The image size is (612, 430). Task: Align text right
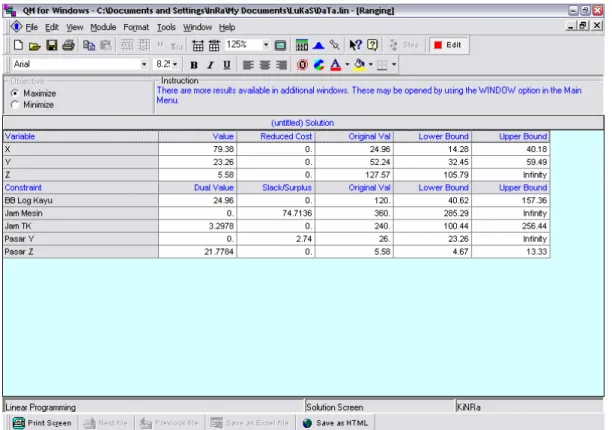[x=281, y=65]
